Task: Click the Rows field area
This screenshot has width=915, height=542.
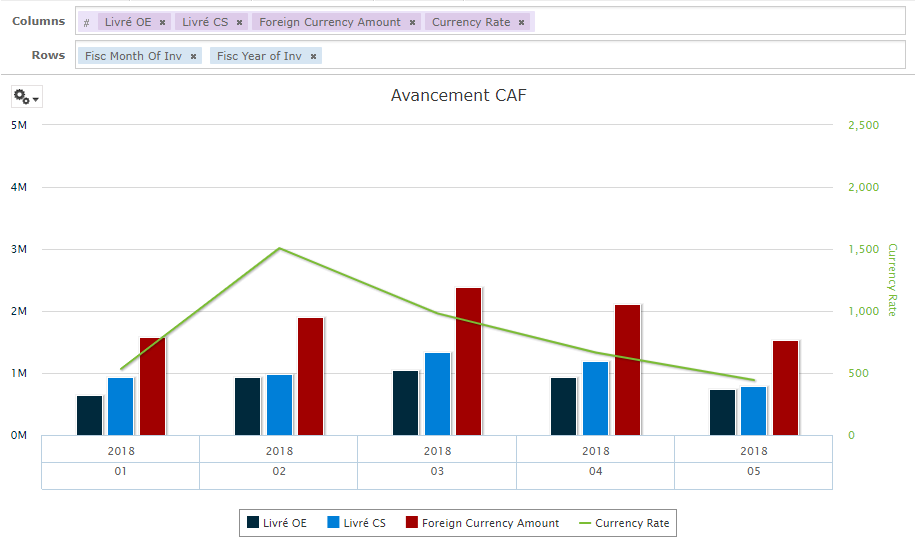Action: [490, 55]
